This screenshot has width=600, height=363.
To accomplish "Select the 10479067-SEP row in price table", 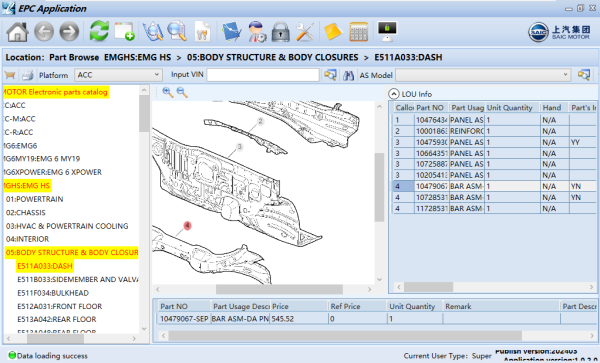I will (x=377, y=318).
